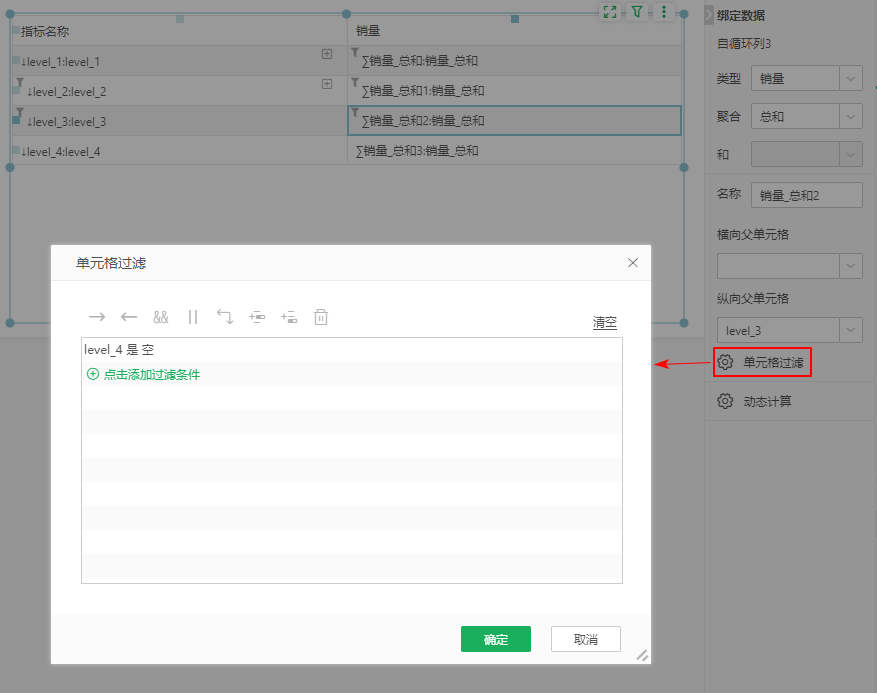Click the insert condition above icon

coord(257,317)
